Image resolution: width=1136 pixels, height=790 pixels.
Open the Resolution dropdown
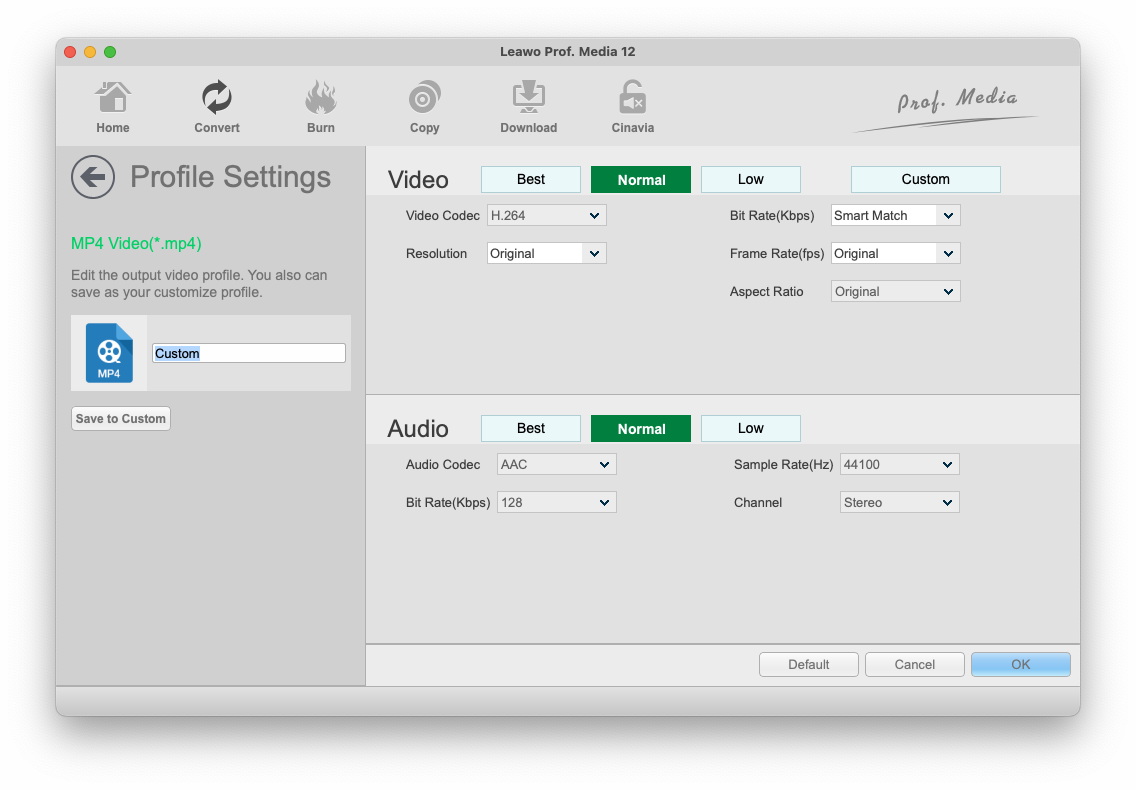[x=546, y=254]
